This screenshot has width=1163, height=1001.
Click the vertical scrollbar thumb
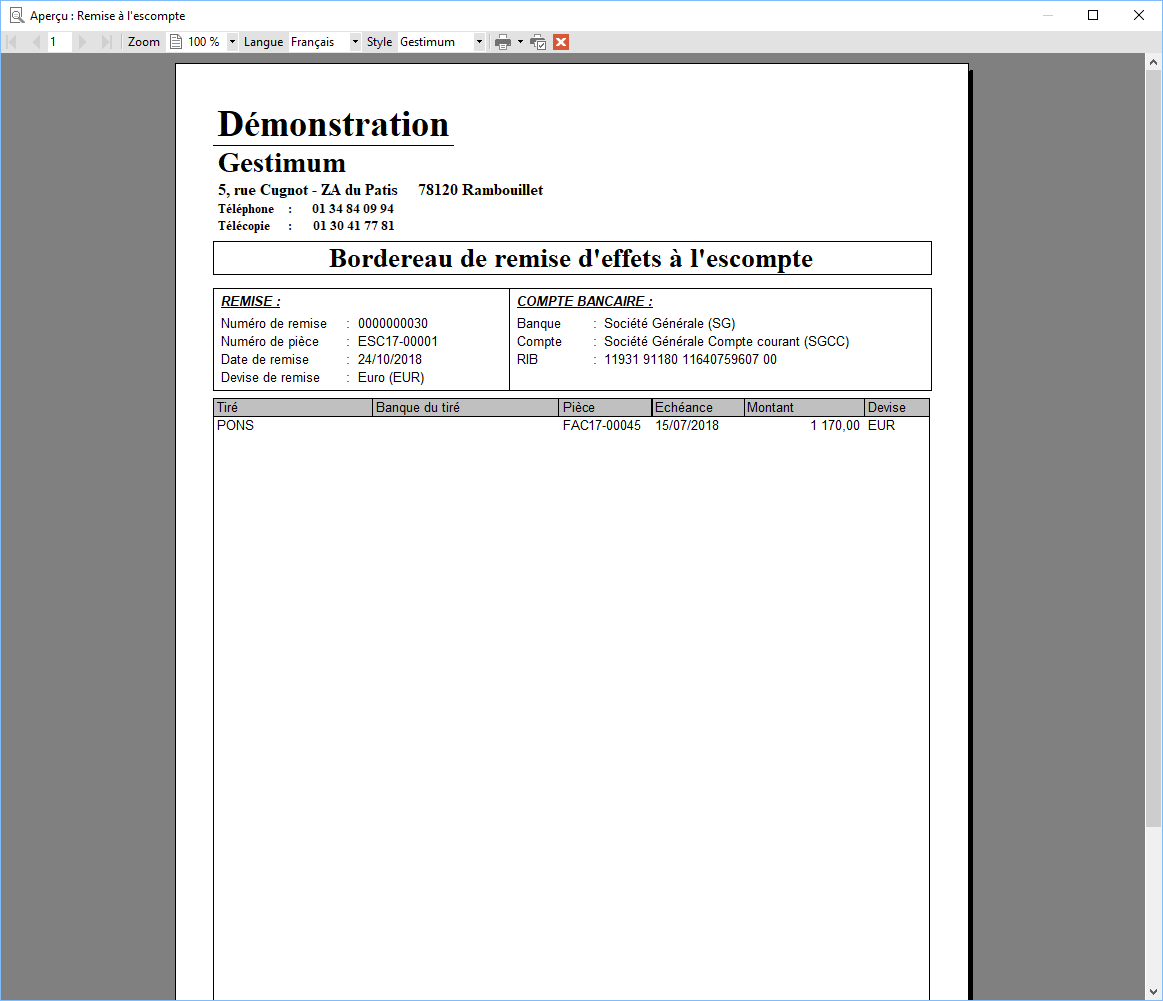(x=1153, y=449)
